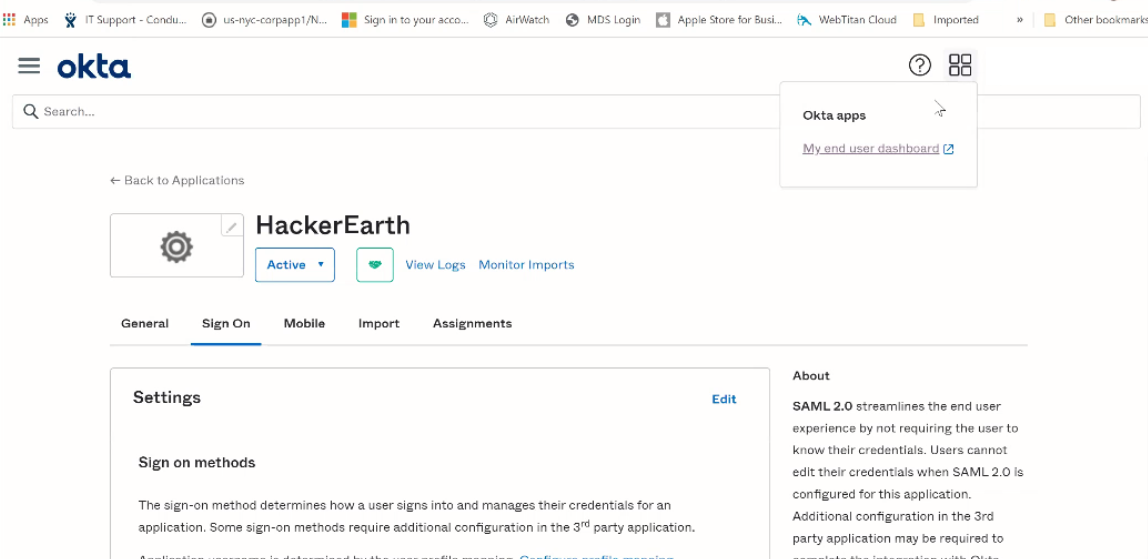Screen dimensions: 1148x559
Task: Switch to the Mobile tab
Action: coord(305,323)
